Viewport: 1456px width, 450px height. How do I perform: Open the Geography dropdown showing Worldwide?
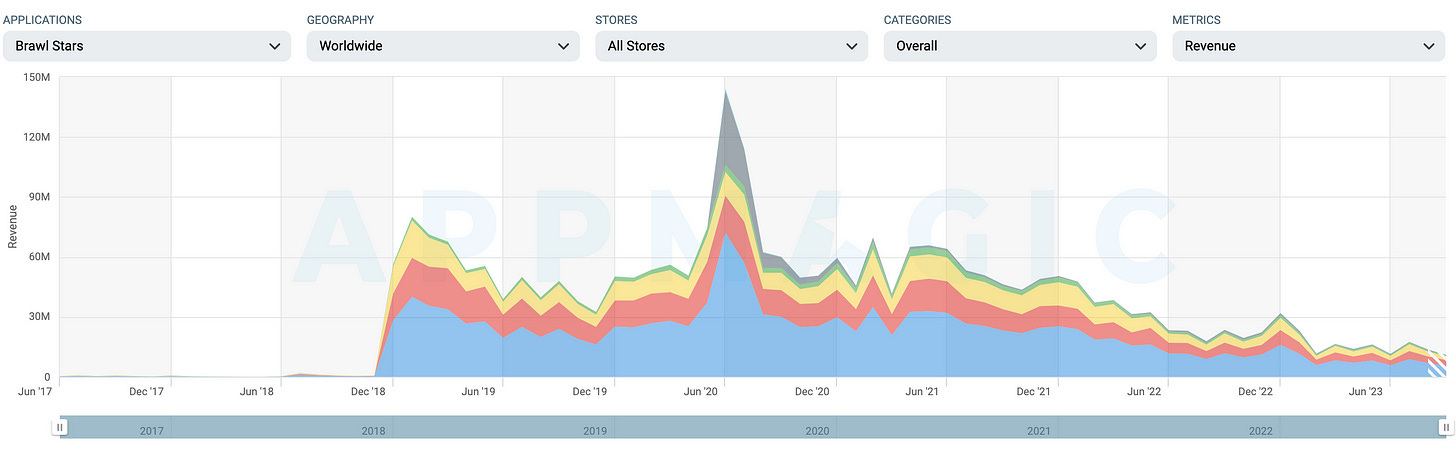click(x=442, y=46)
